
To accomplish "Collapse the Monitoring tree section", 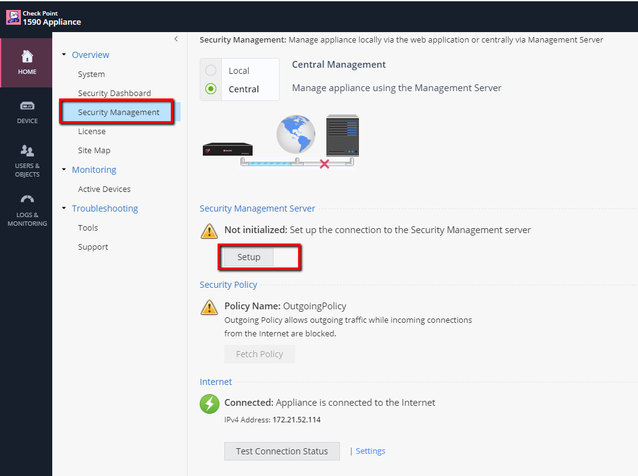I will tap(65, 170).
